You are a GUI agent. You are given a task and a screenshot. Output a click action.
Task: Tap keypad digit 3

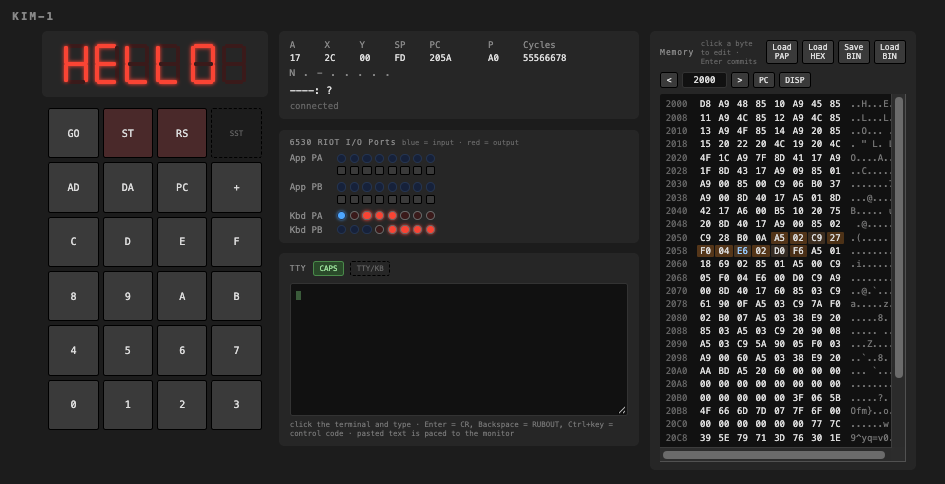[236, 404]
